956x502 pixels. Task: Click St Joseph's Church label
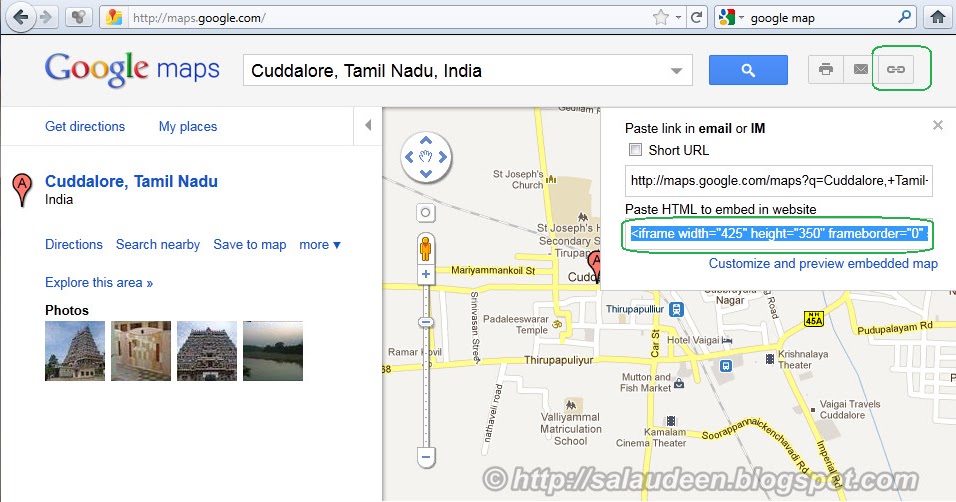pos(518,179)
